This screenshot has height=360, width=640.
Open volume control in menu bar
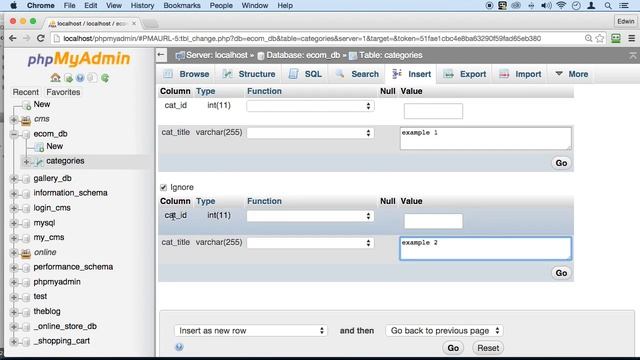pyautogui.click(x=546, y=6)
